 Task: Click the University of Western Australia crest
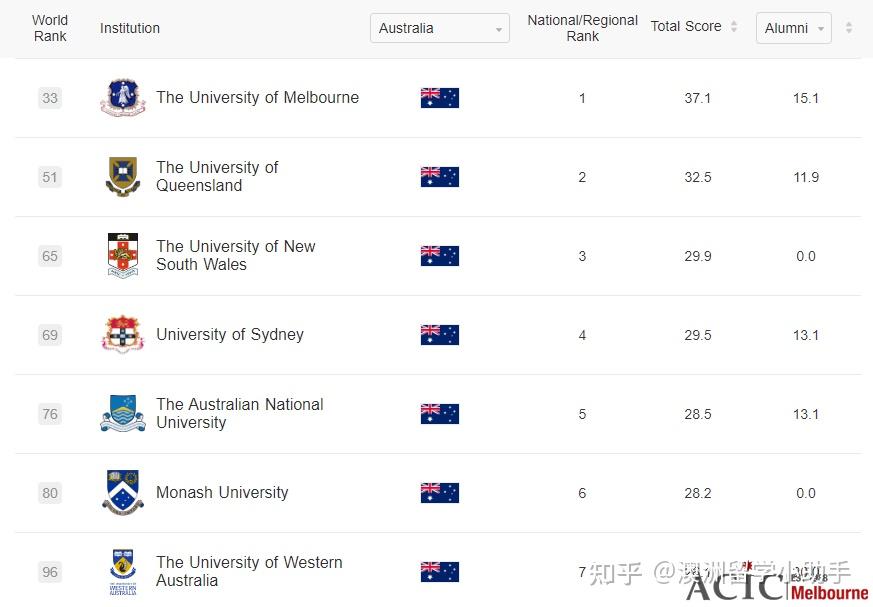(123, 572)
